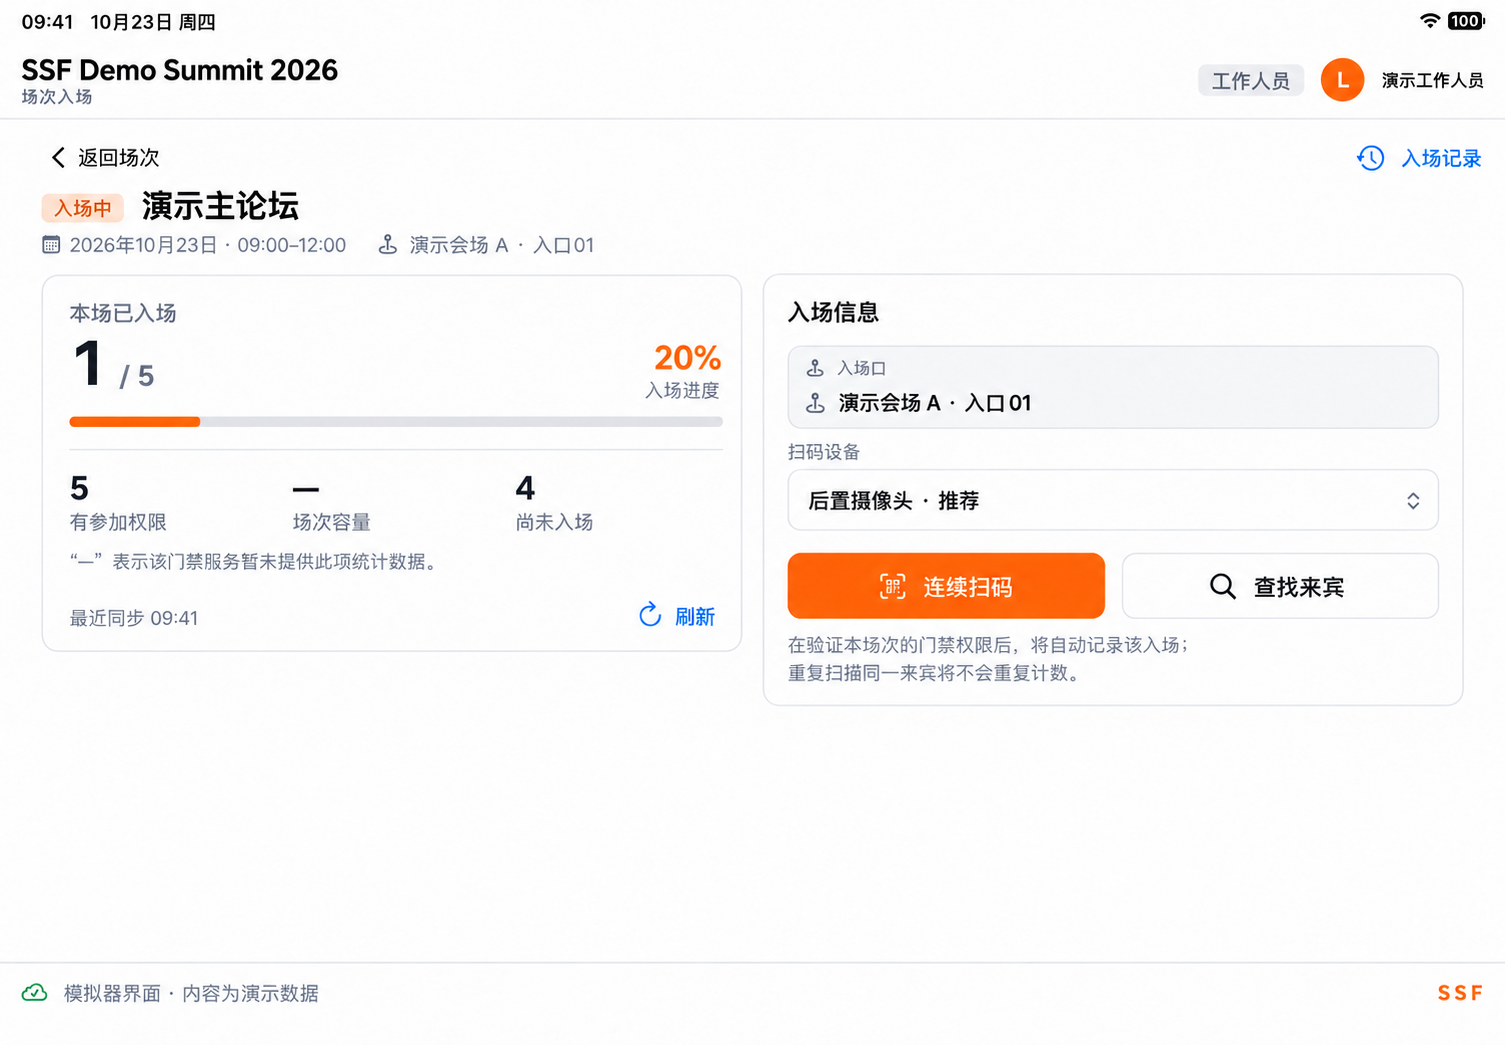Go back via 返回场次
The image size is (1505, 1045).
105,158
